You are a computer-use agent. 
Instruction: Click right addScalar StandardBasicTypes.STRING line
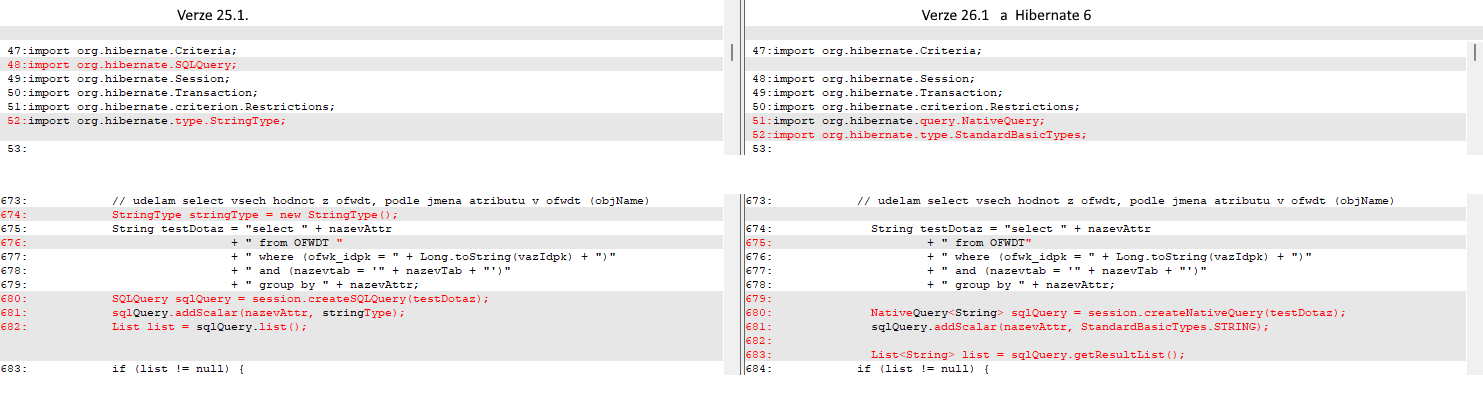(1069, 327)
